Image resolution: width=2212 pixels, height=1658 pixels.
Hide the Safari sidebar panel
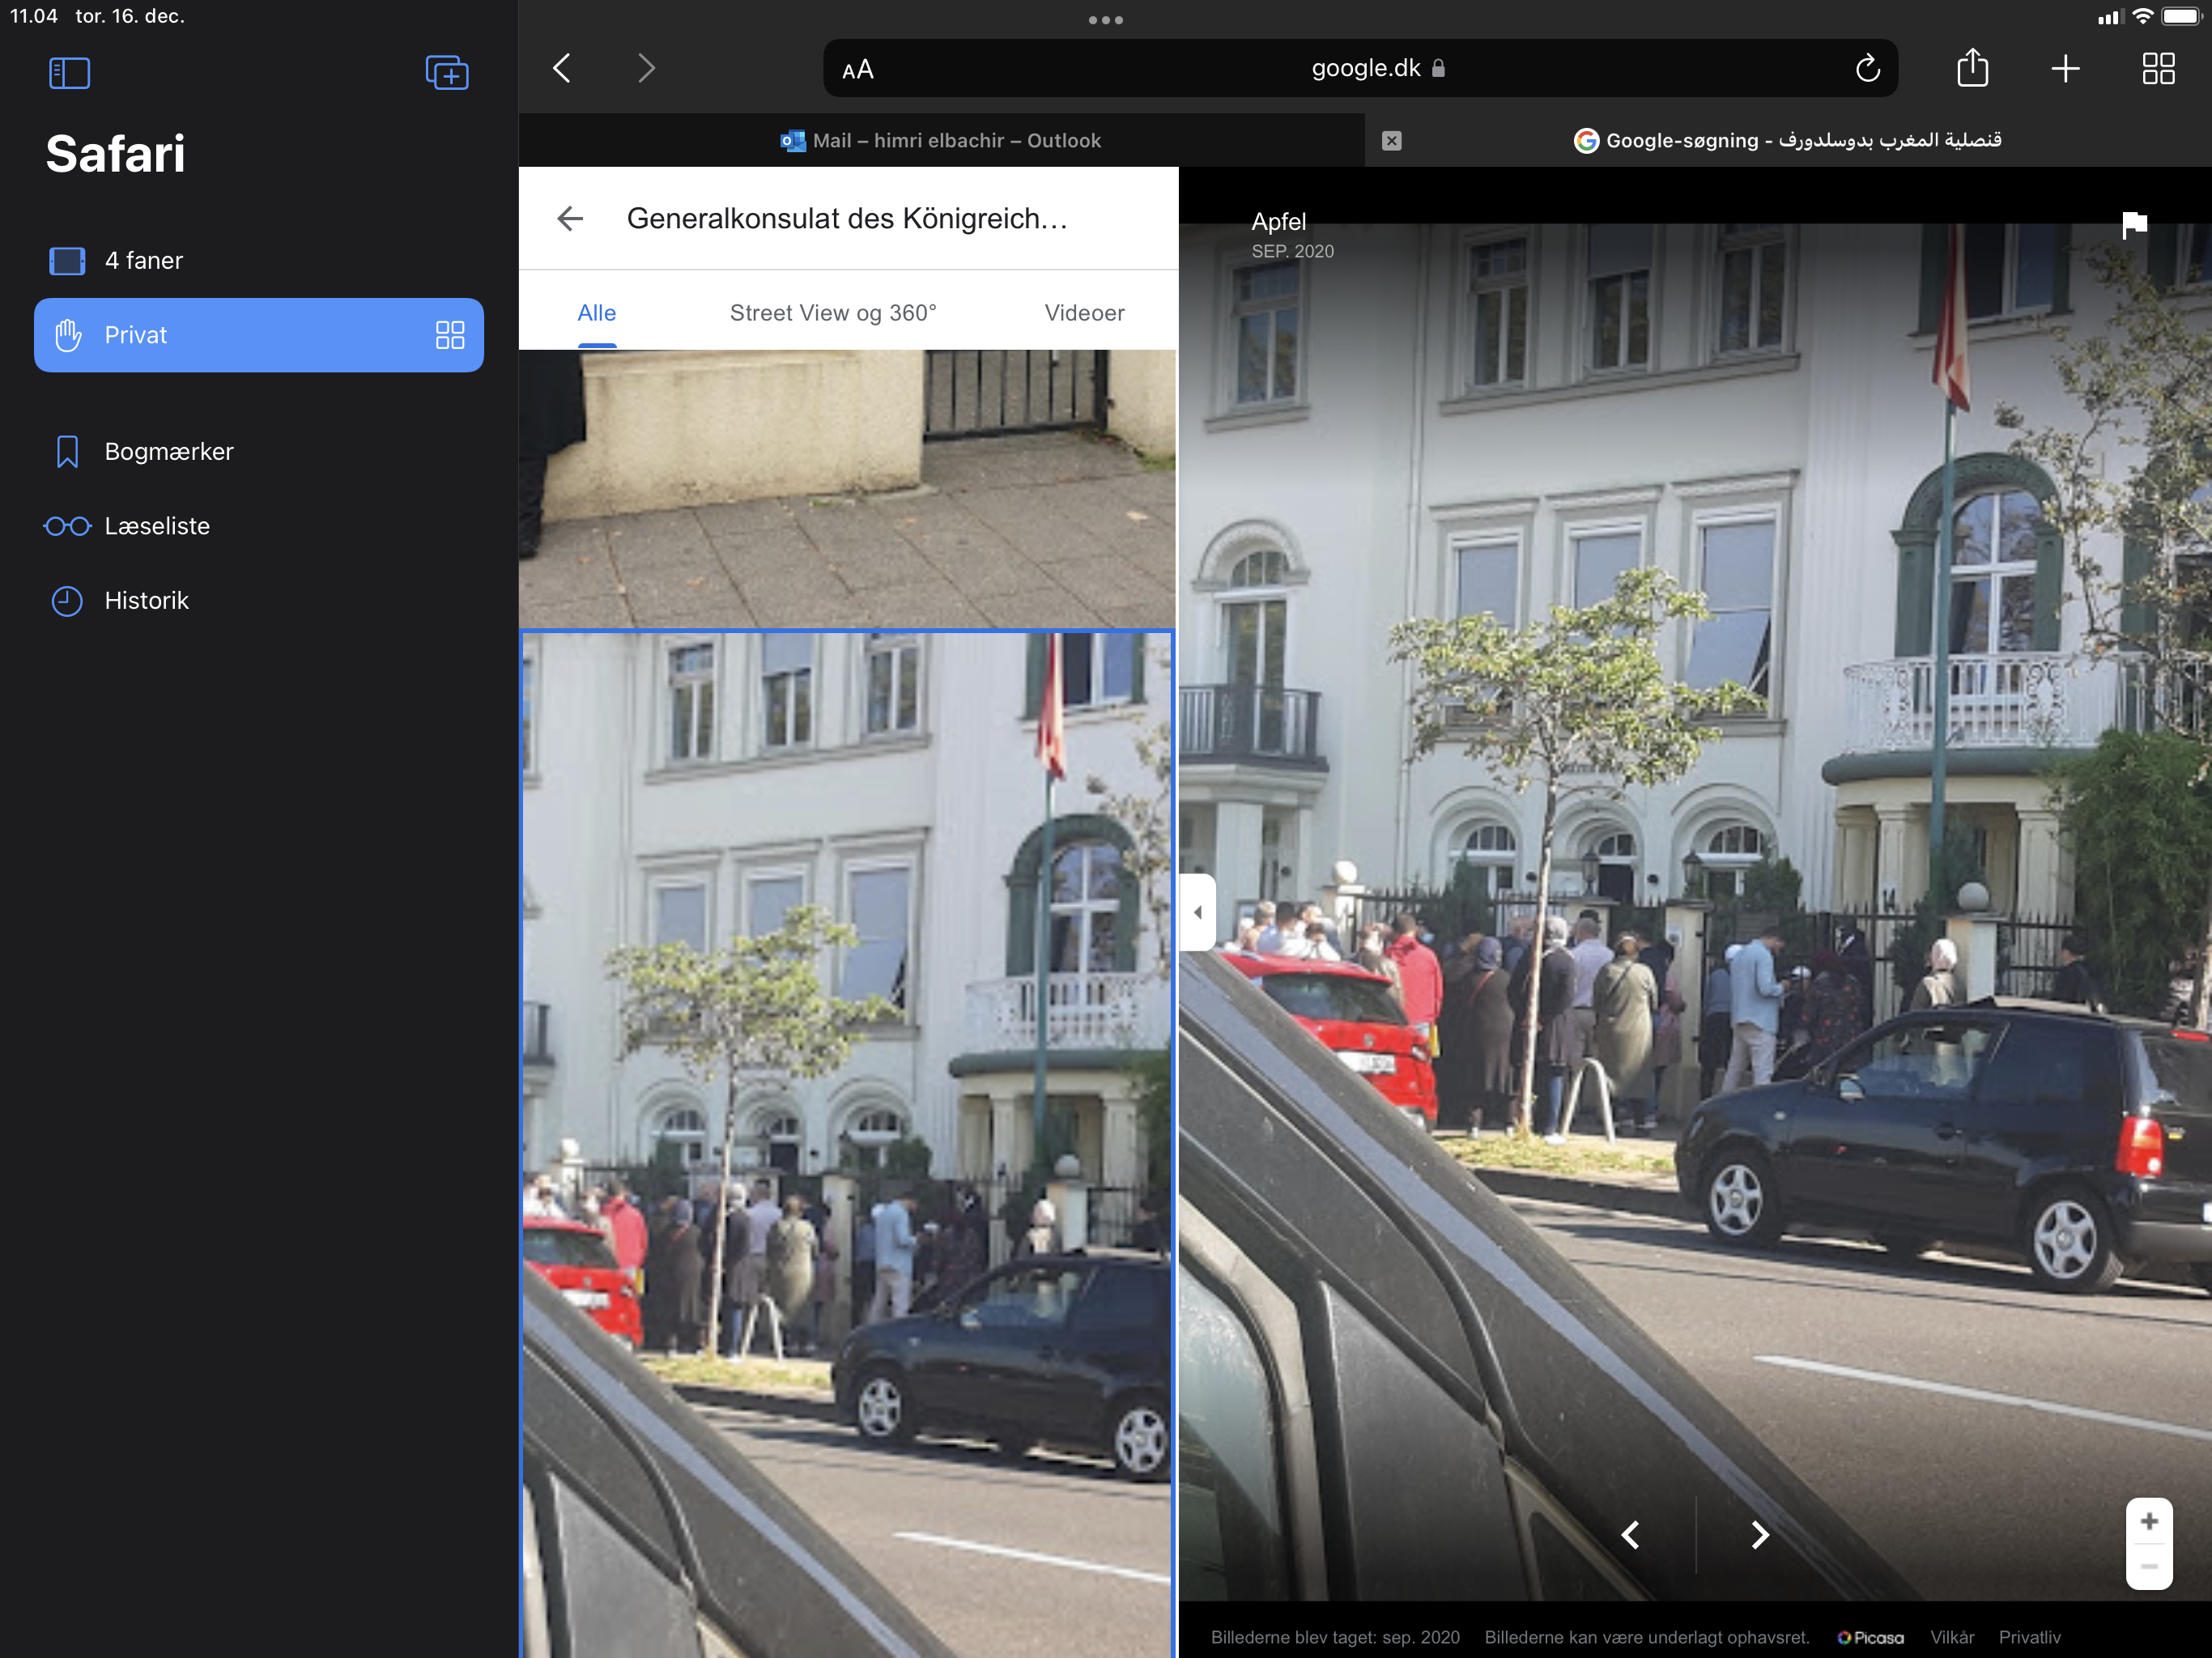tap(69, 72)
